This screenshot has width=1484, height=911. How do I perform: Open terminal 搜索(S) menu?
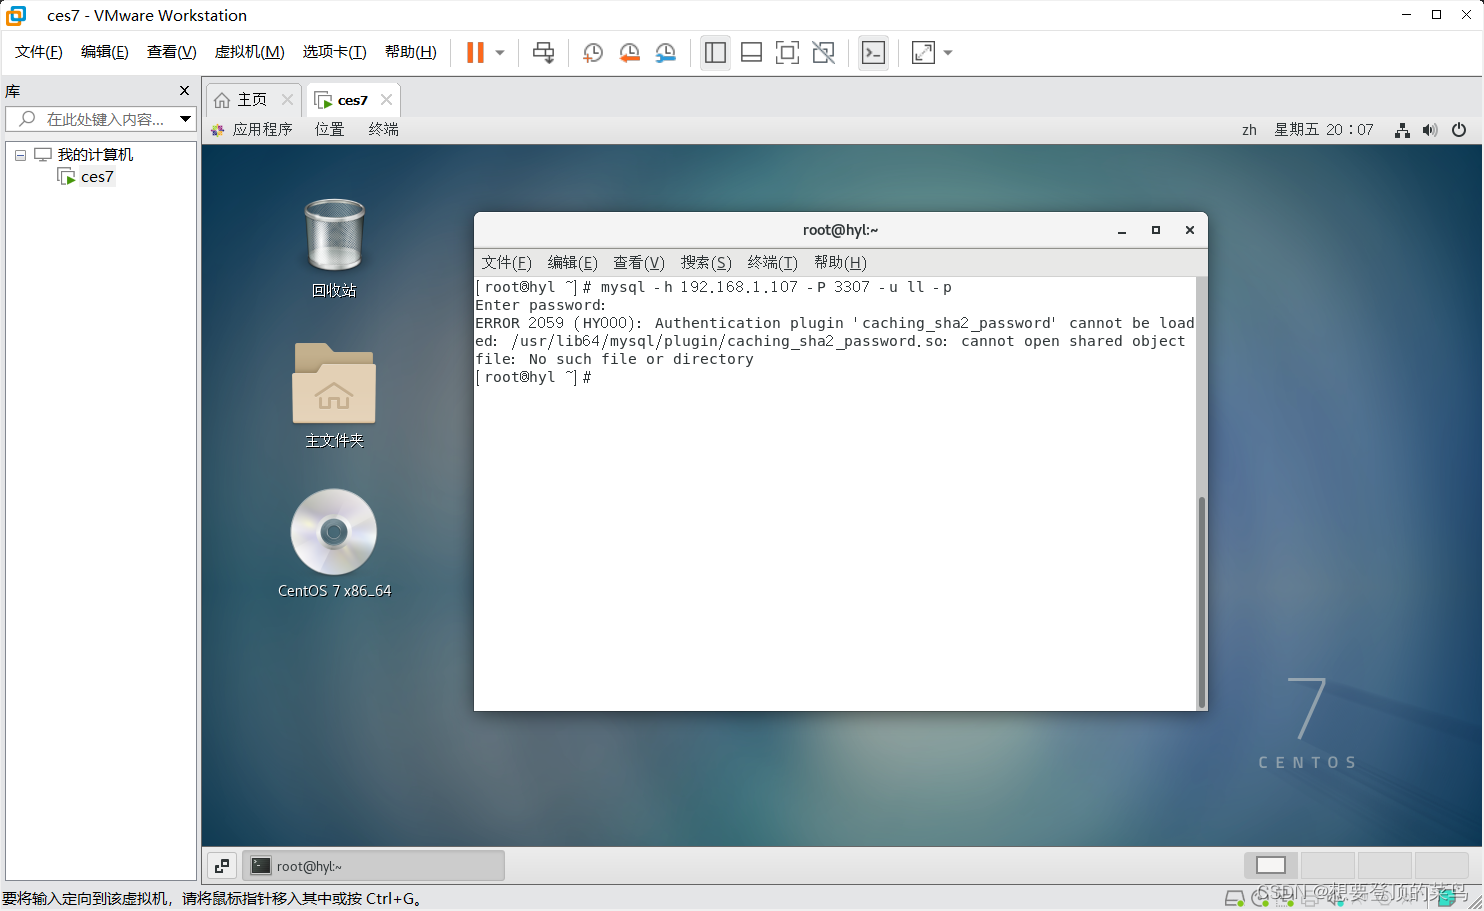click(706, 263)
